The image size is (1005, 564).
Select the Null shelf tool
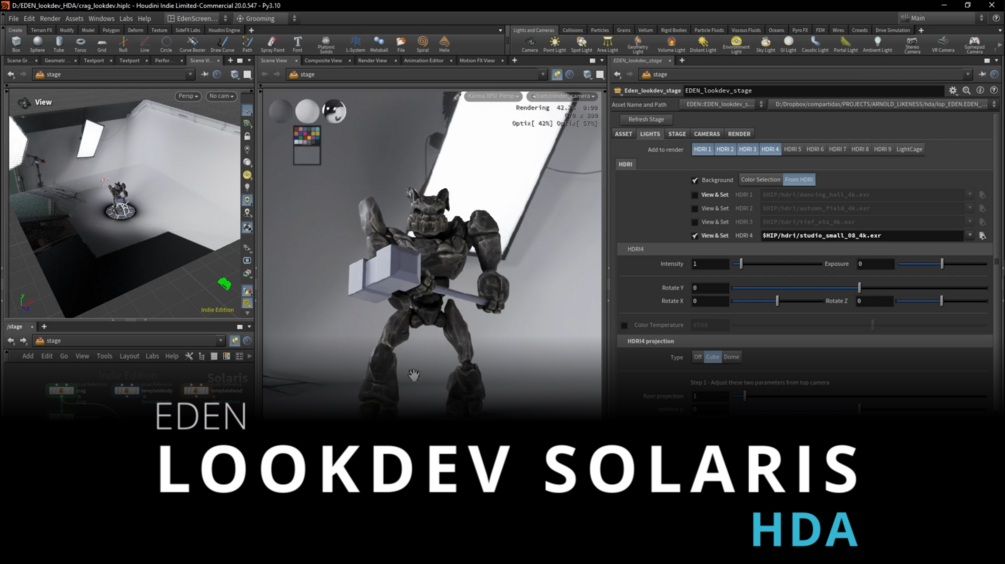(x=123, y=44)
